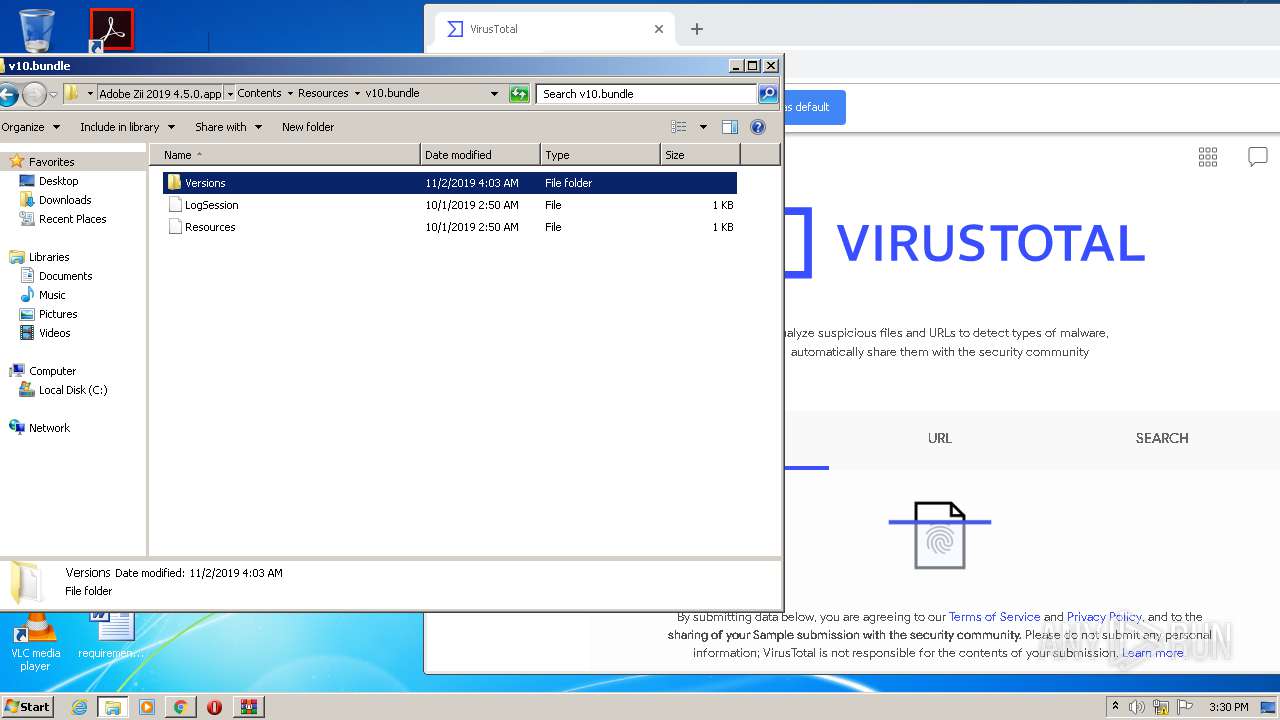Screen dimensions: 1280x720
Task: Open the Privacy Policy link
Action: click(x=1104, y=617)
